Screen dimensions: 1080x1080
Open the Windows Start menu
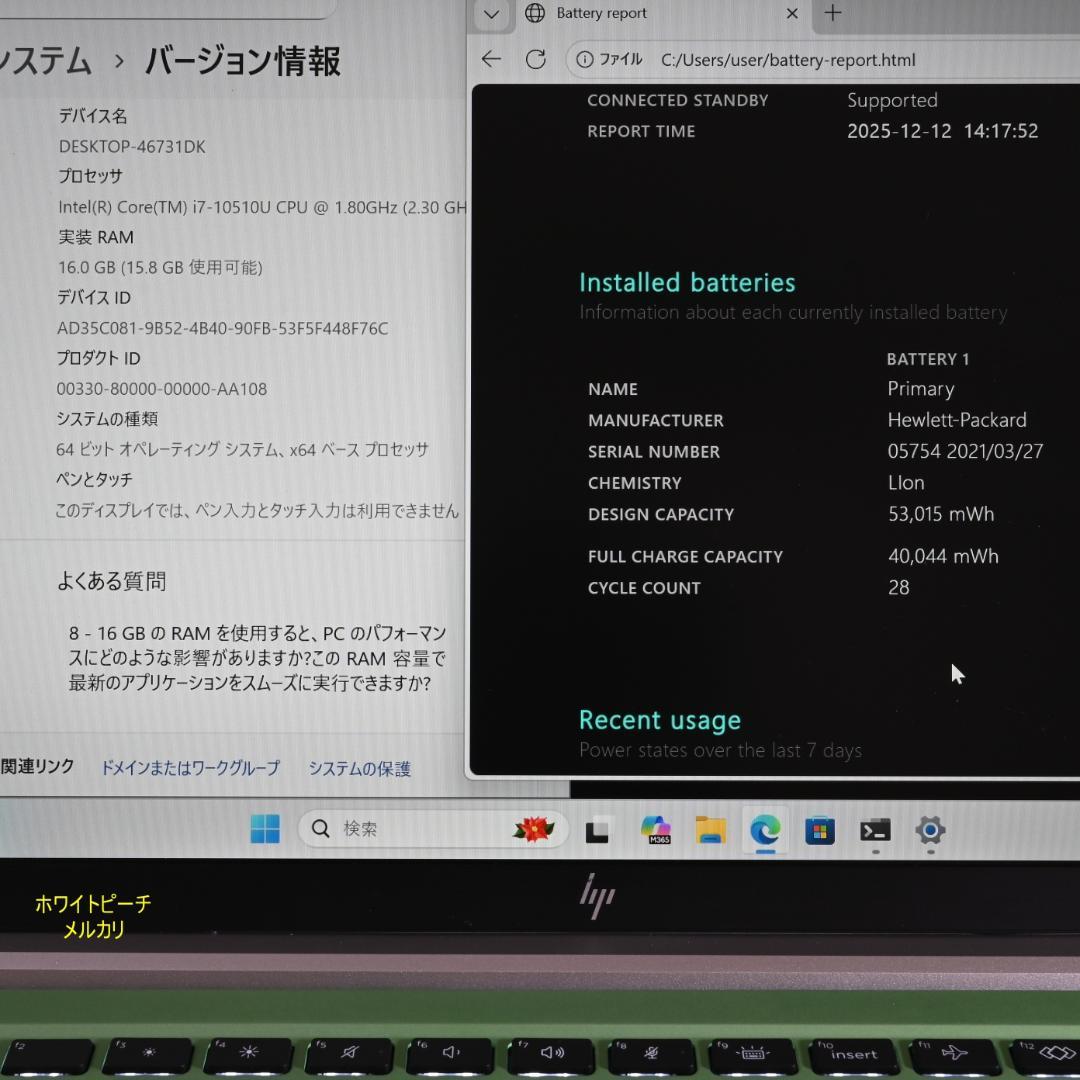264,829
